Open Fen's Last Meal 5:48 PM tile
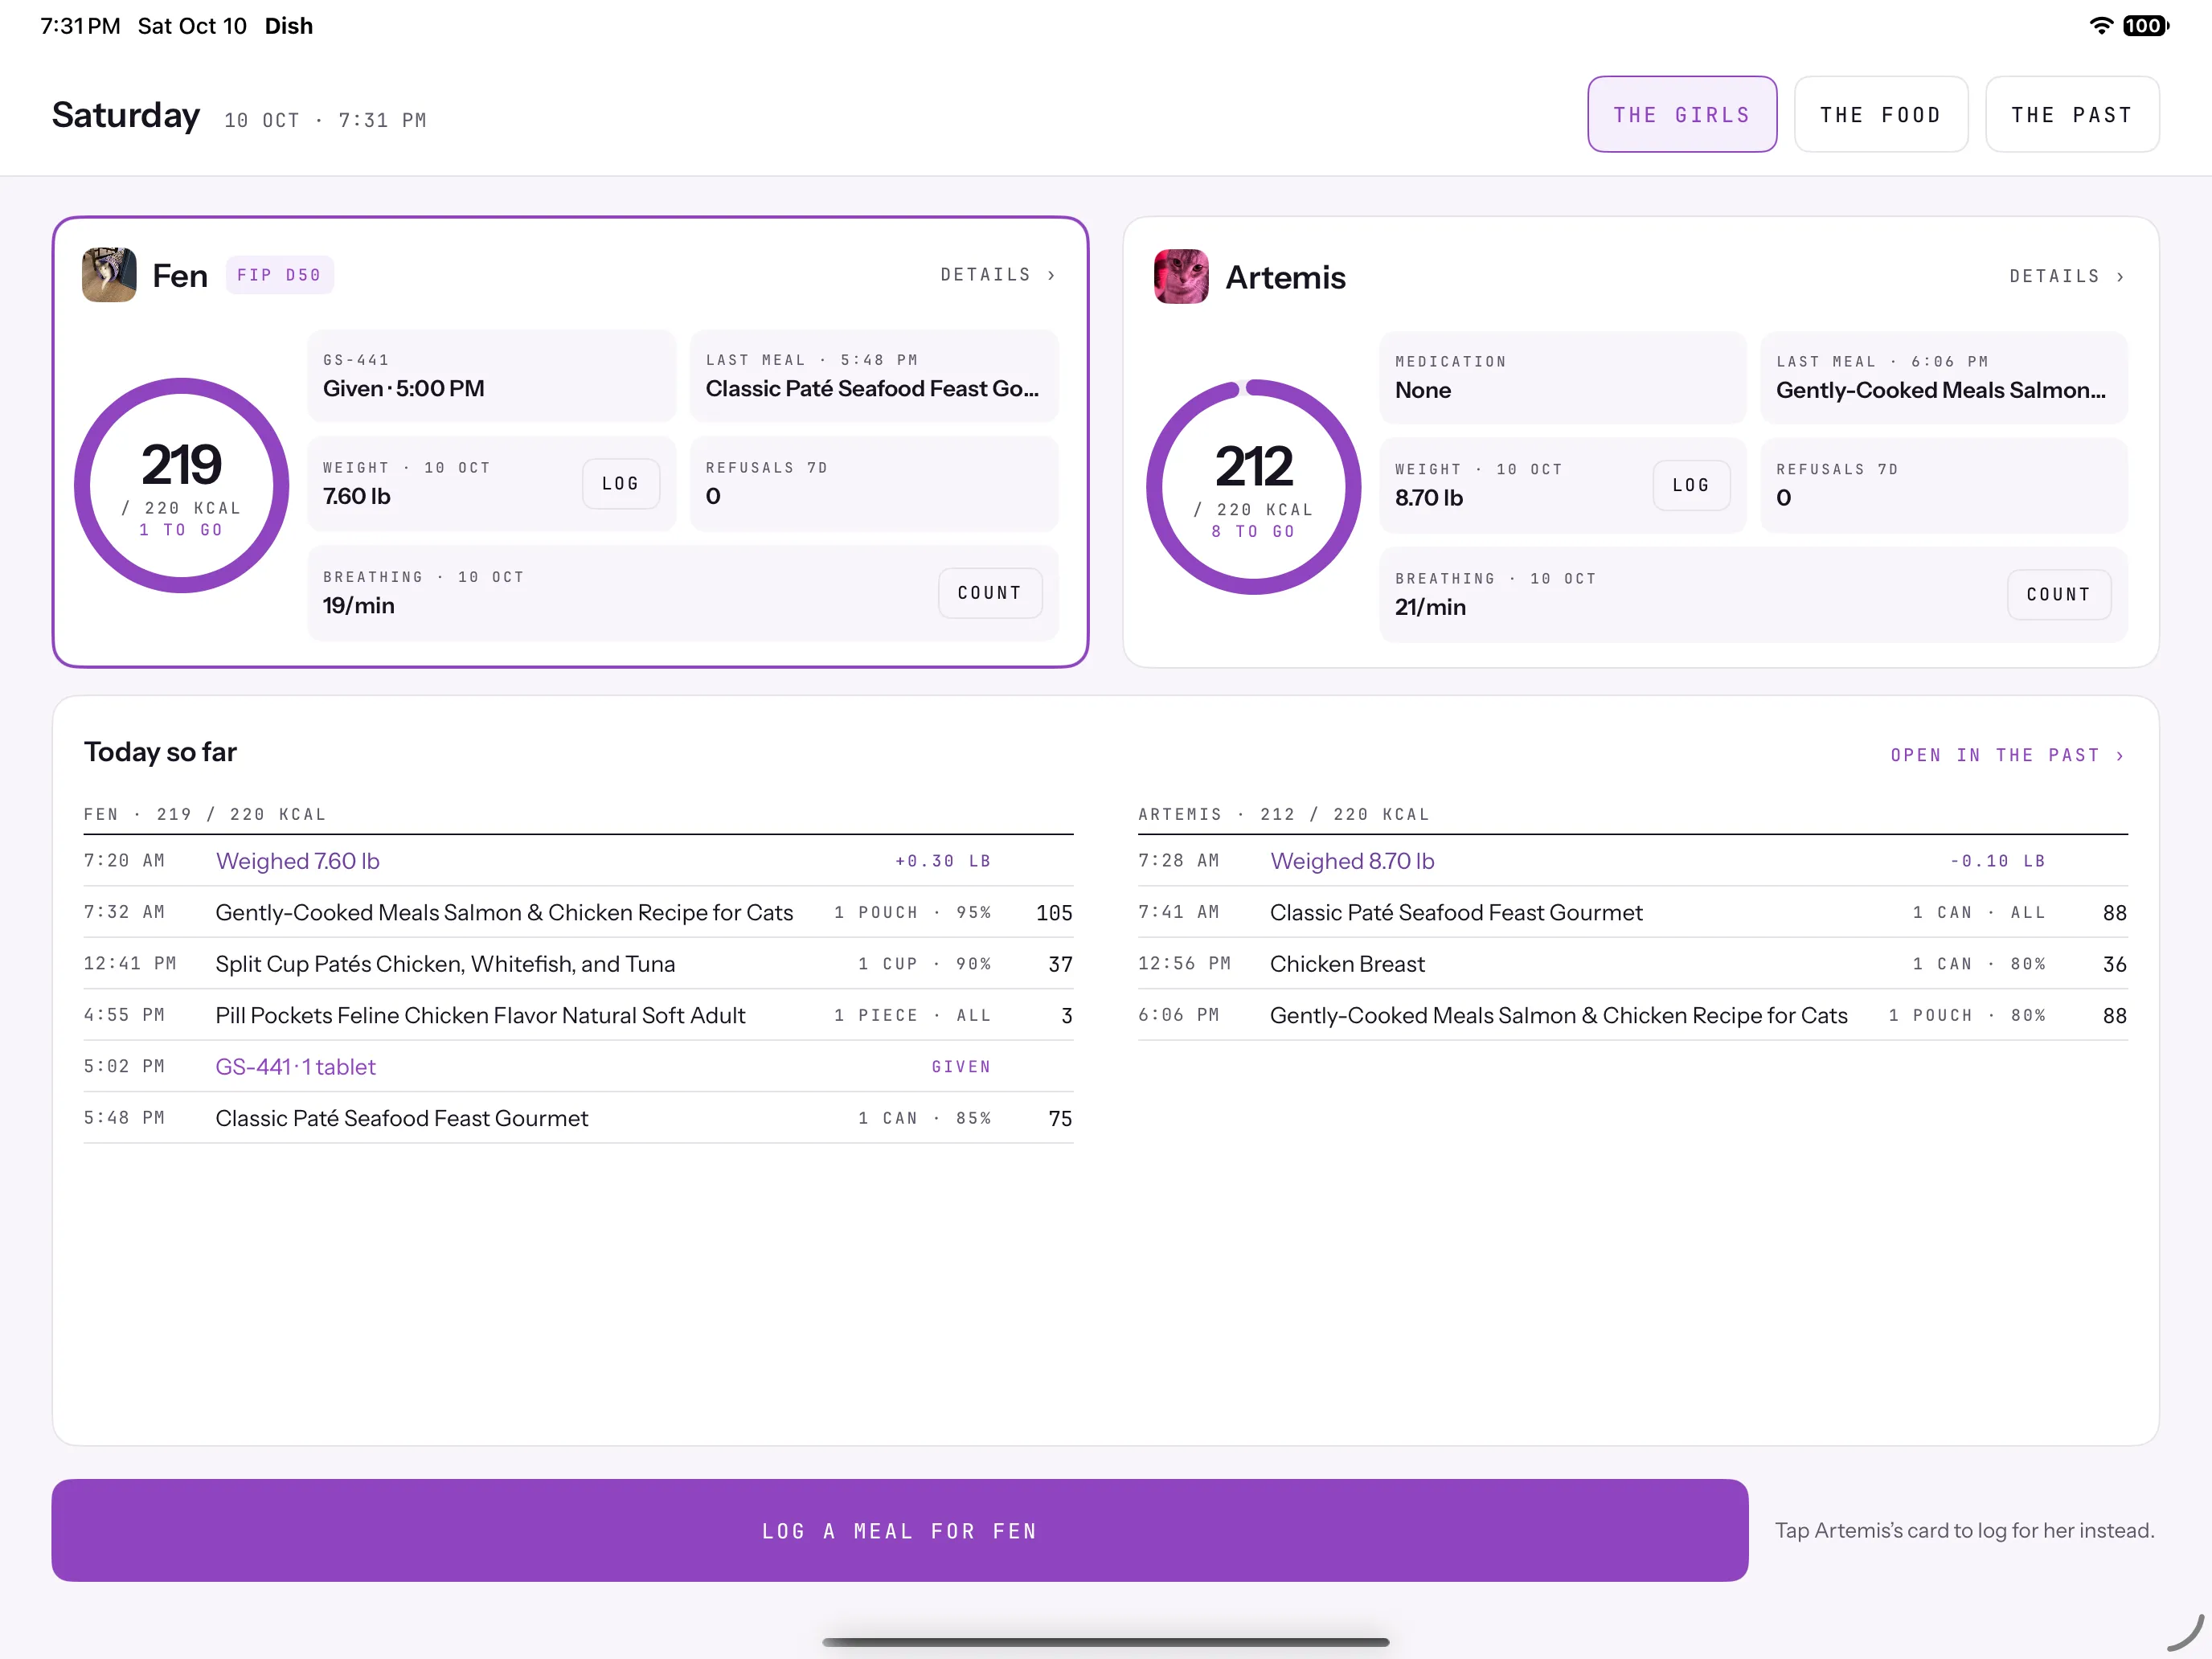This screenshot has width=2212, height=1659. [x=874, y=376]
